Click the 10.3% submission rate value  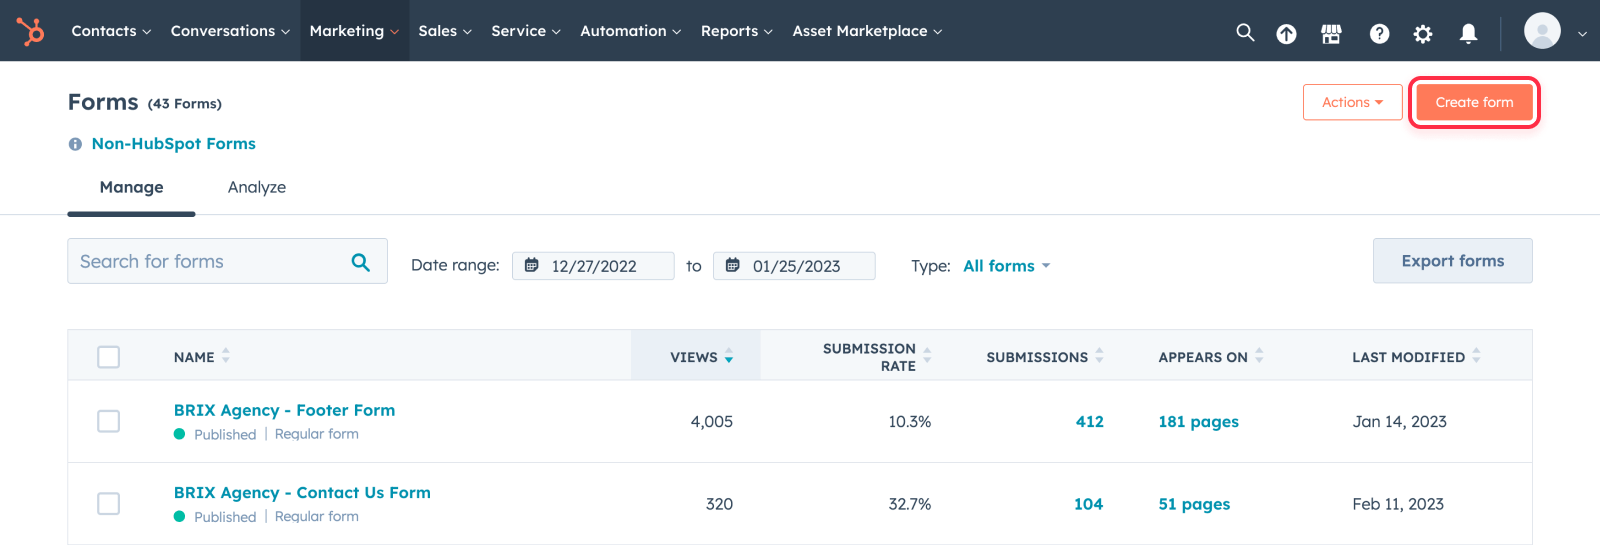(909, 422)
